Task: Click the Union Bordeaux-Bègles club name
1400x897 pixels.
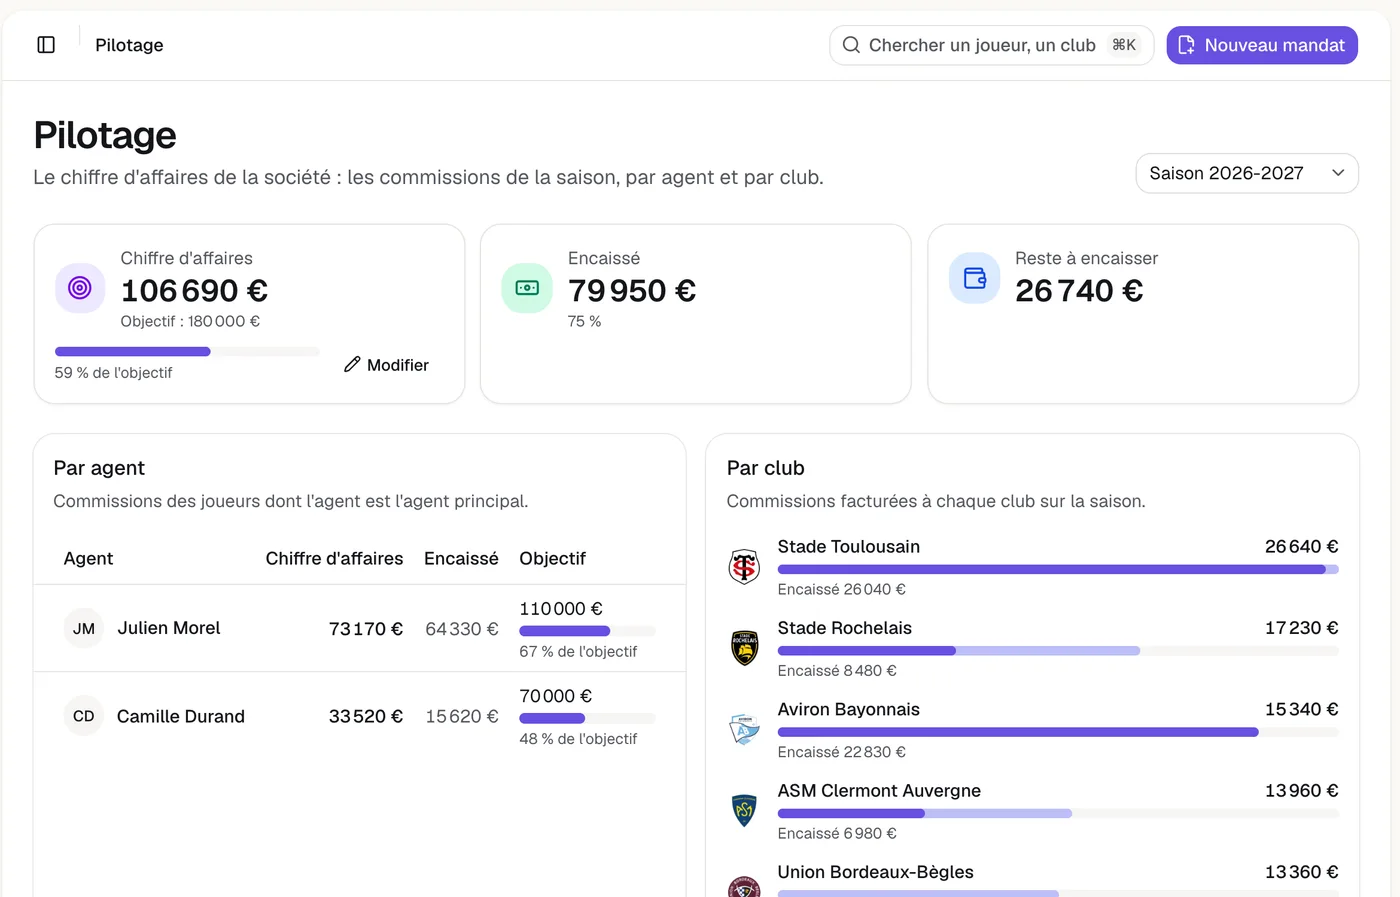Action: pos(876,872)
